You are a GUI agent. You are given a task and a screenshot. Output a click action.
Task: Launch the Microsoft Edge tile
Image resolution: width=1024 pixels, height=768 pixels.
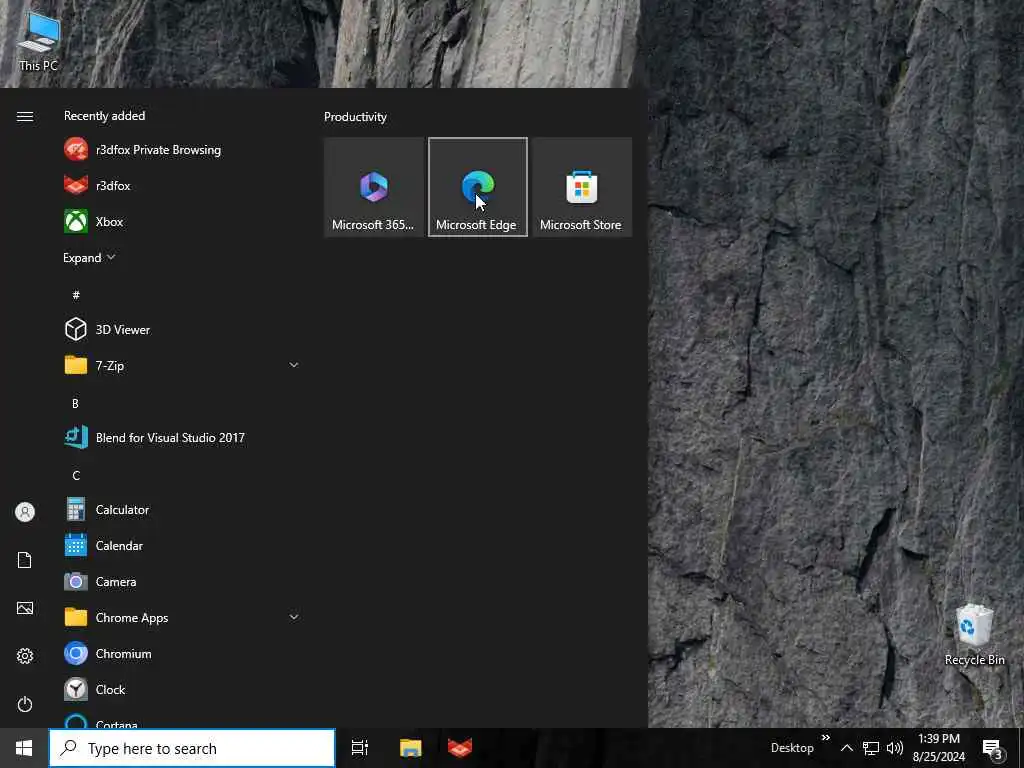(x=478, y=187)
